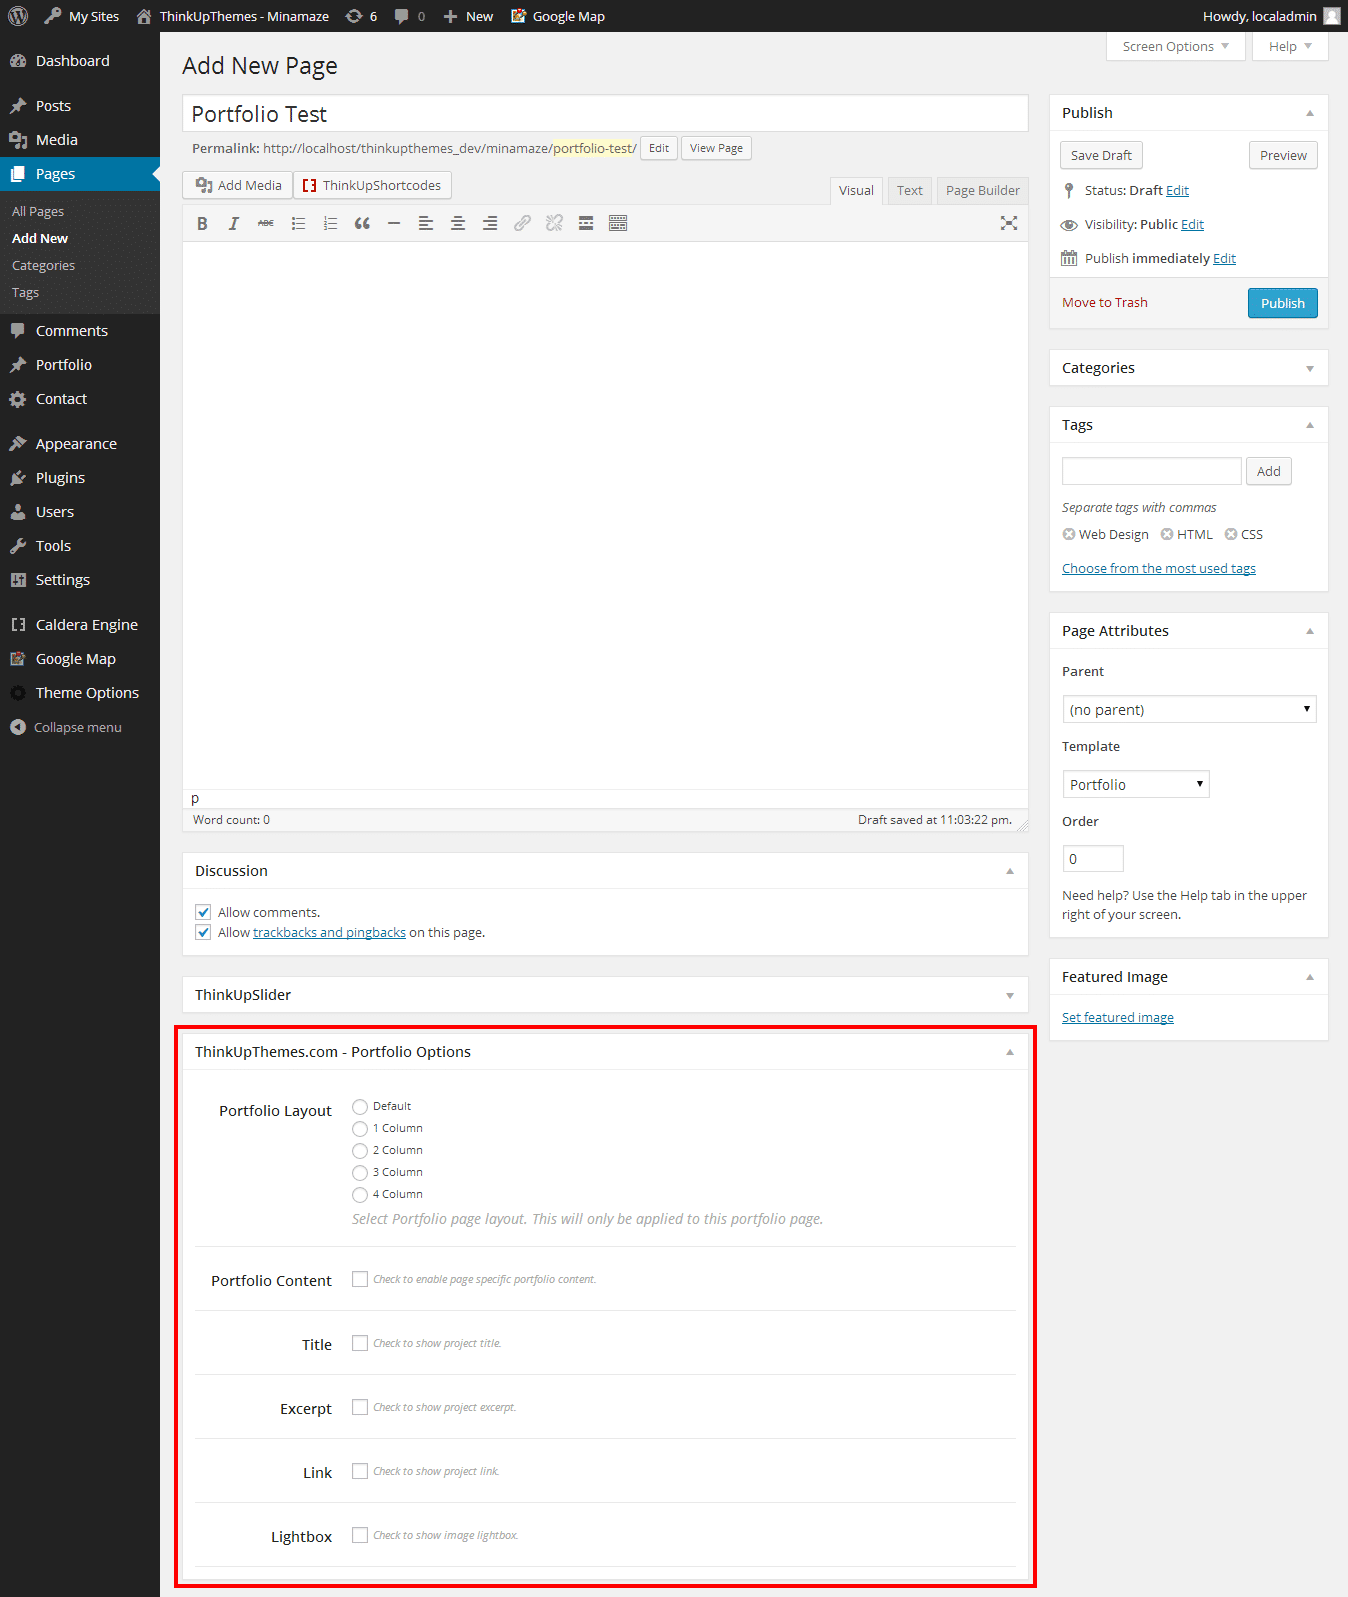Enable page specific Portfolio Content checkbox
The height and width of the screenshot is (1597, 1348).
[x=360, y=1279]
